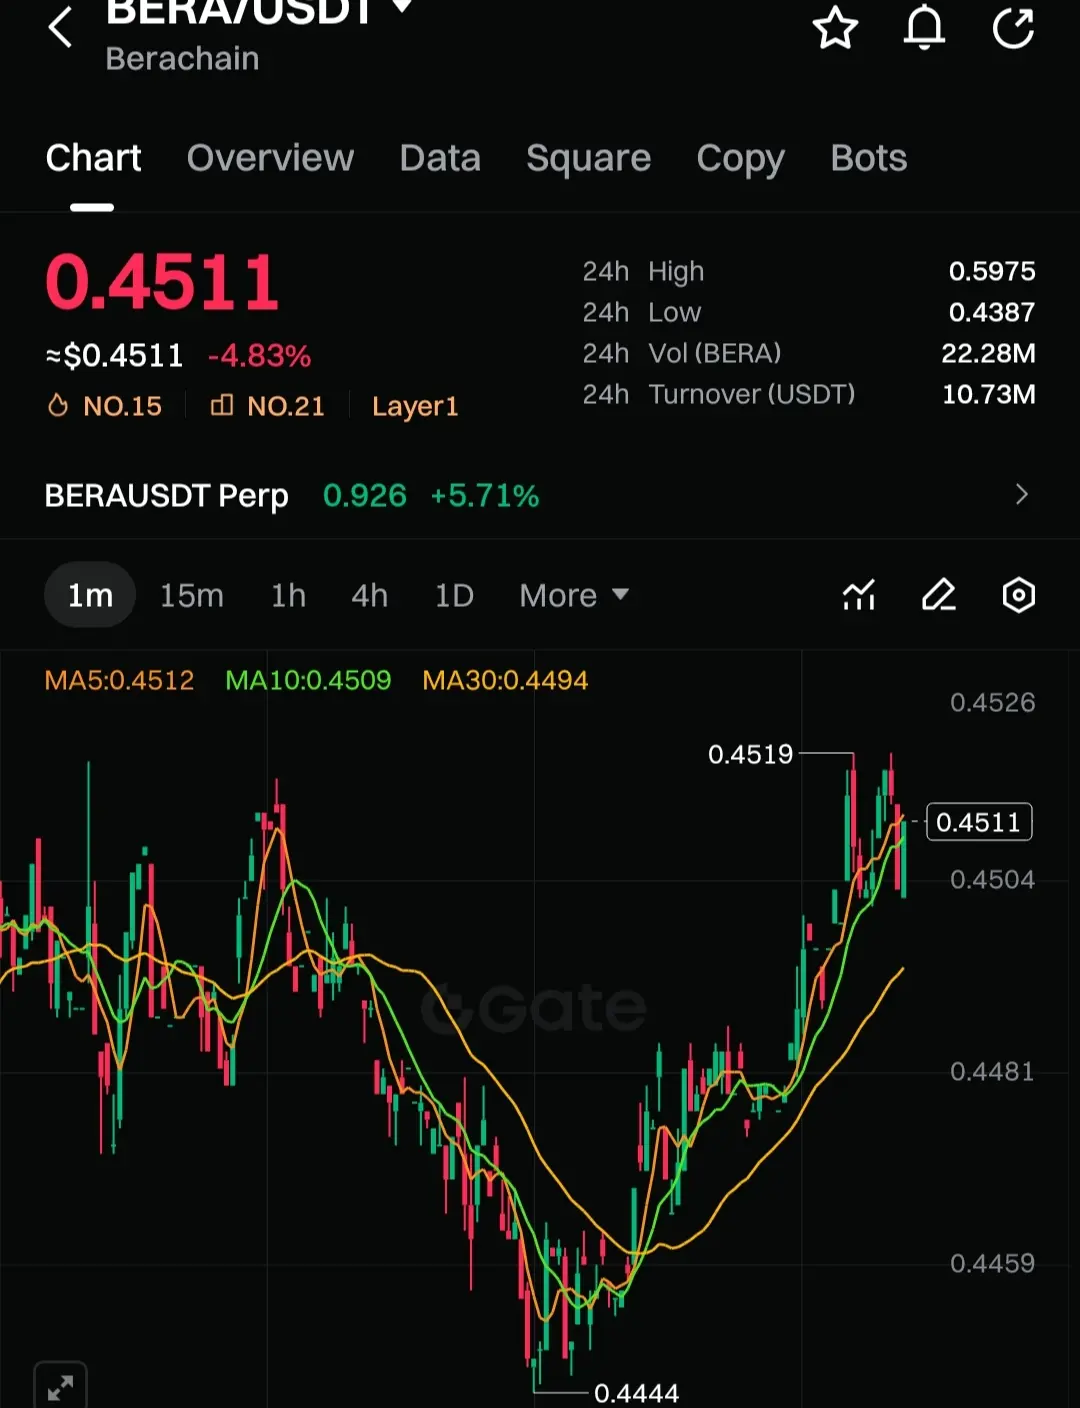Image resolution: width=1080 pixels, height=1408 pixels.
Task: Tap the 0.4444 low price marker
Action: (x=636, y=1392)
